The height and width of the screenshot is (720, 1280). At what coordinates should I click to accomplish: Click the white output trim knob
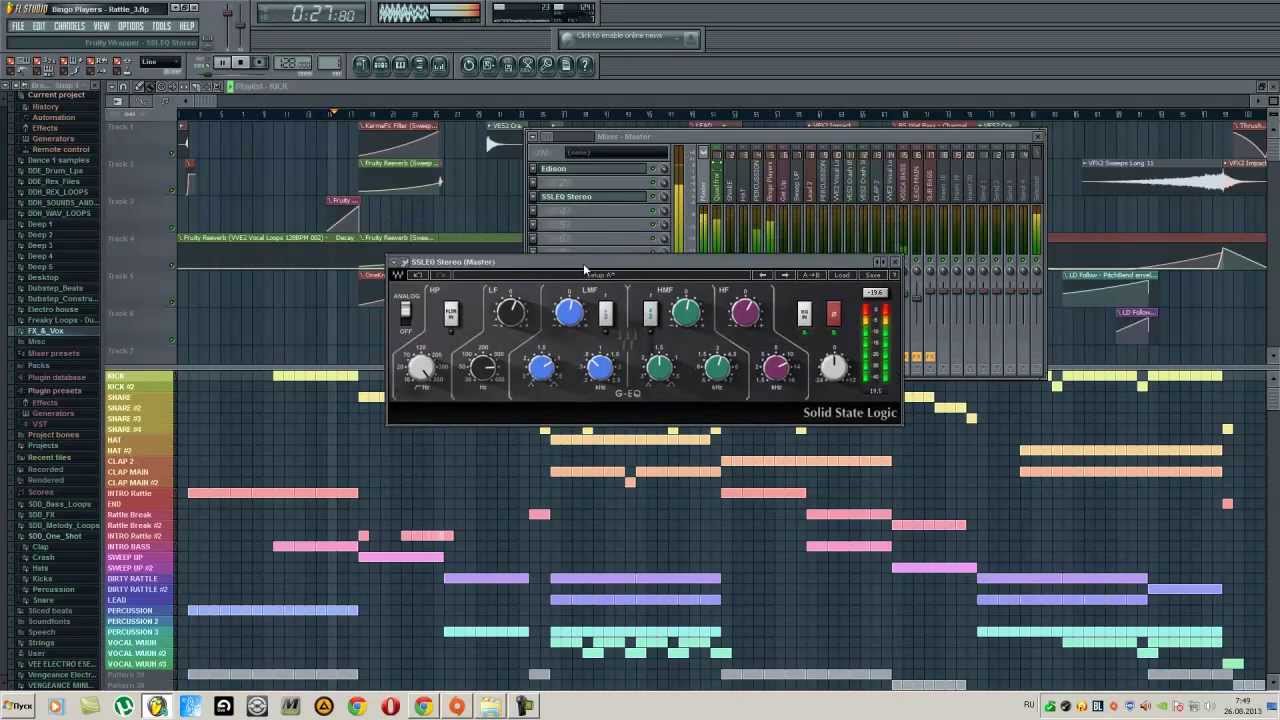click(x=833, y=367)
